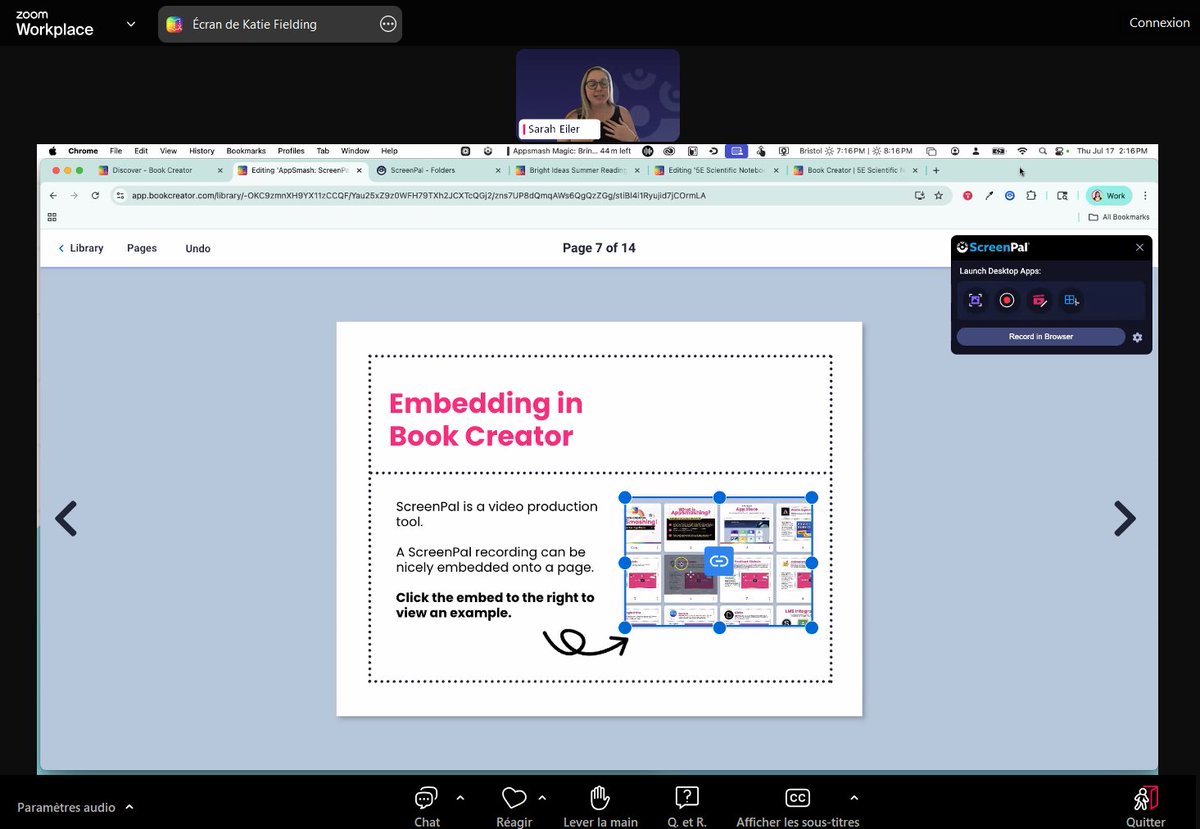Open Chrome extensions puzzle icon

click(x=1031, y=195)
